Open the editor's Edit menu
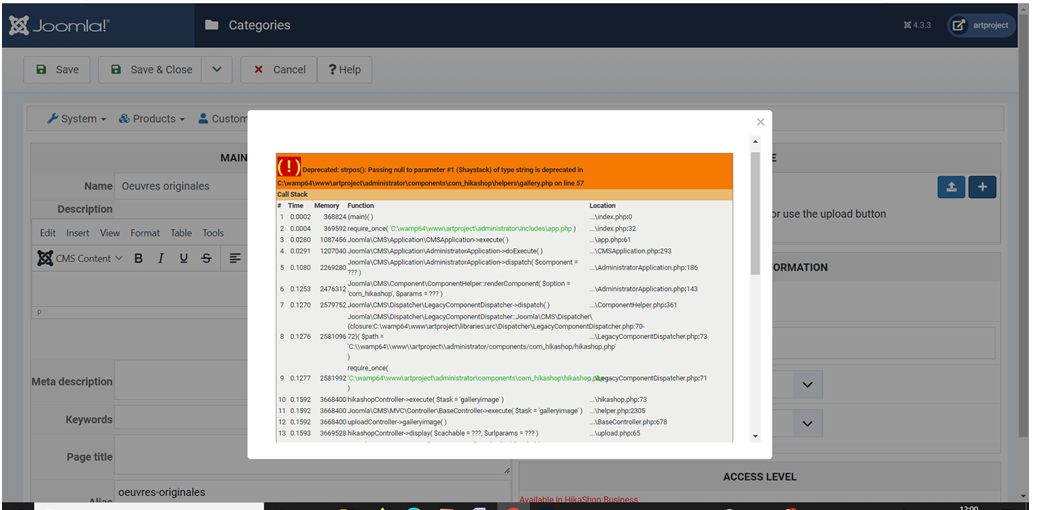Viewport: 1053px width, 510px height. pyautogui.click(x=48, y=233)
